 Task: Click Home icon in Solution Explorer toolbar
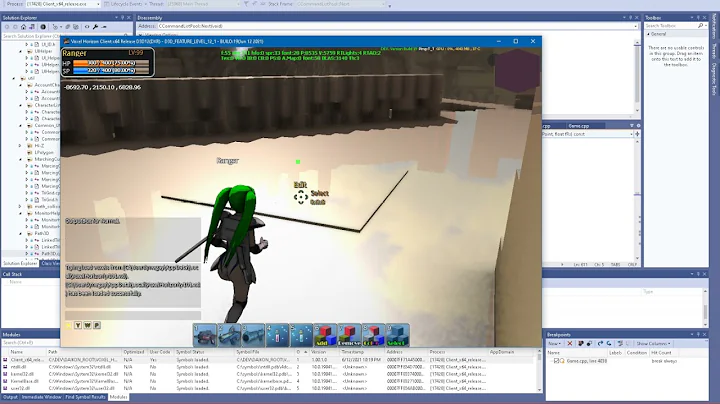click(23, 27)
